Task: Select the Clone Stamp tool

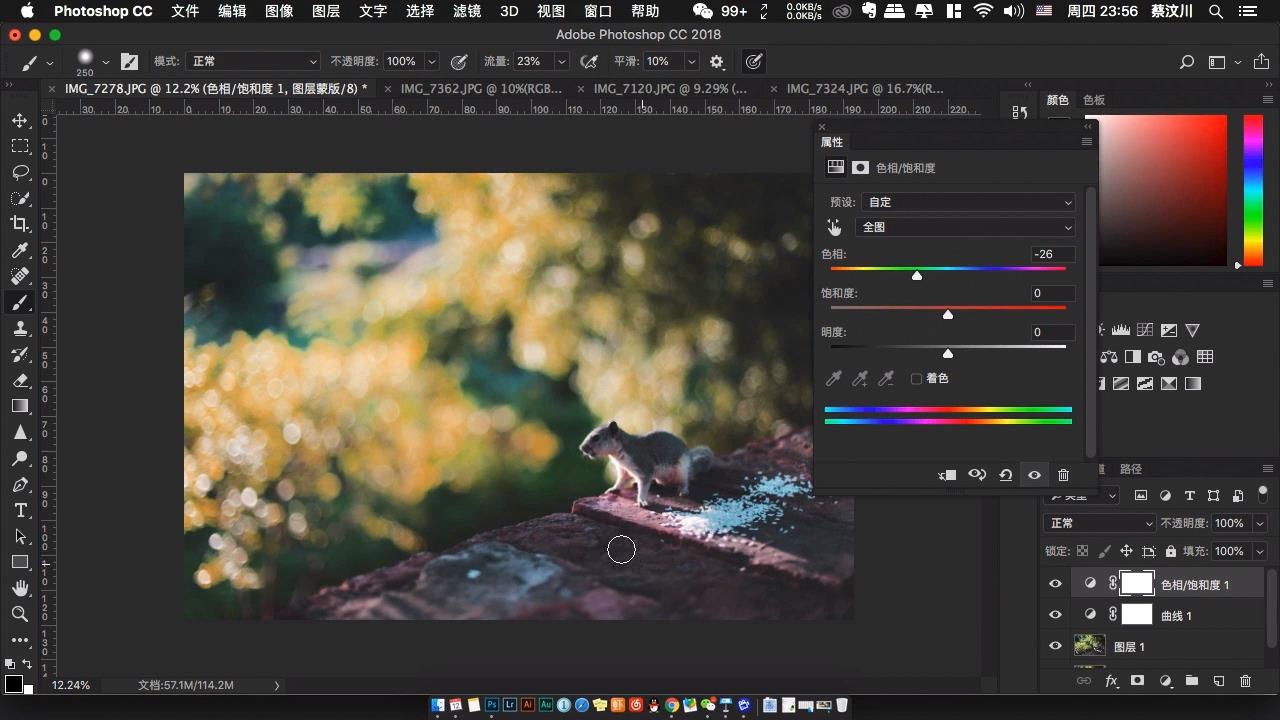Action: pos(20,328)
